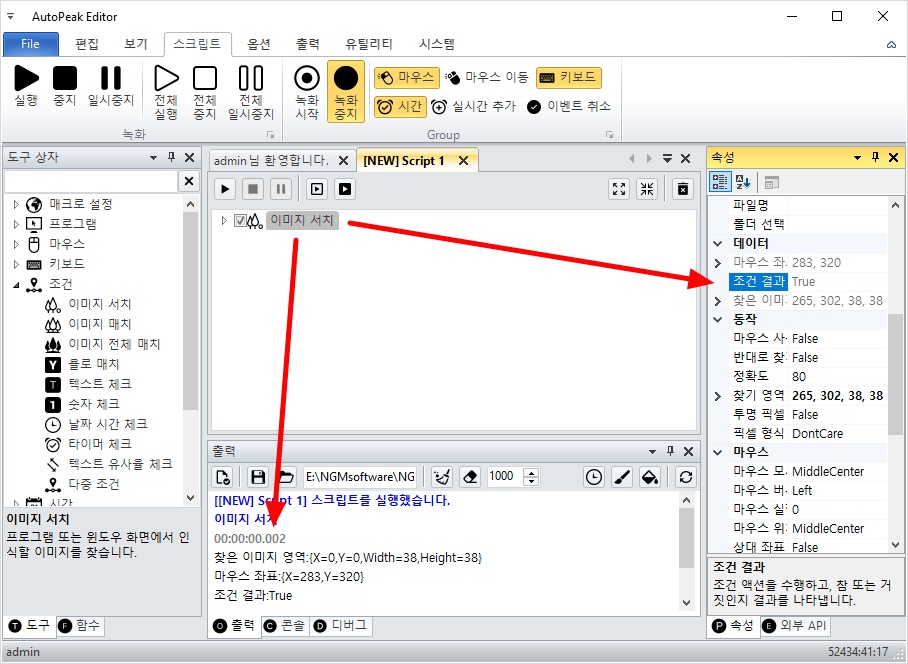Click the refresh icon in output toolbar

pos(686,477)
